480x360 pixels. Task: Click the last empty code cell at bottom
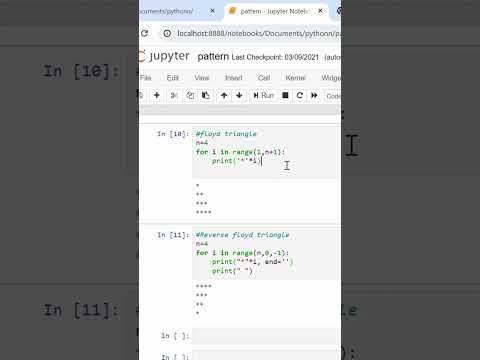[266, 355]
